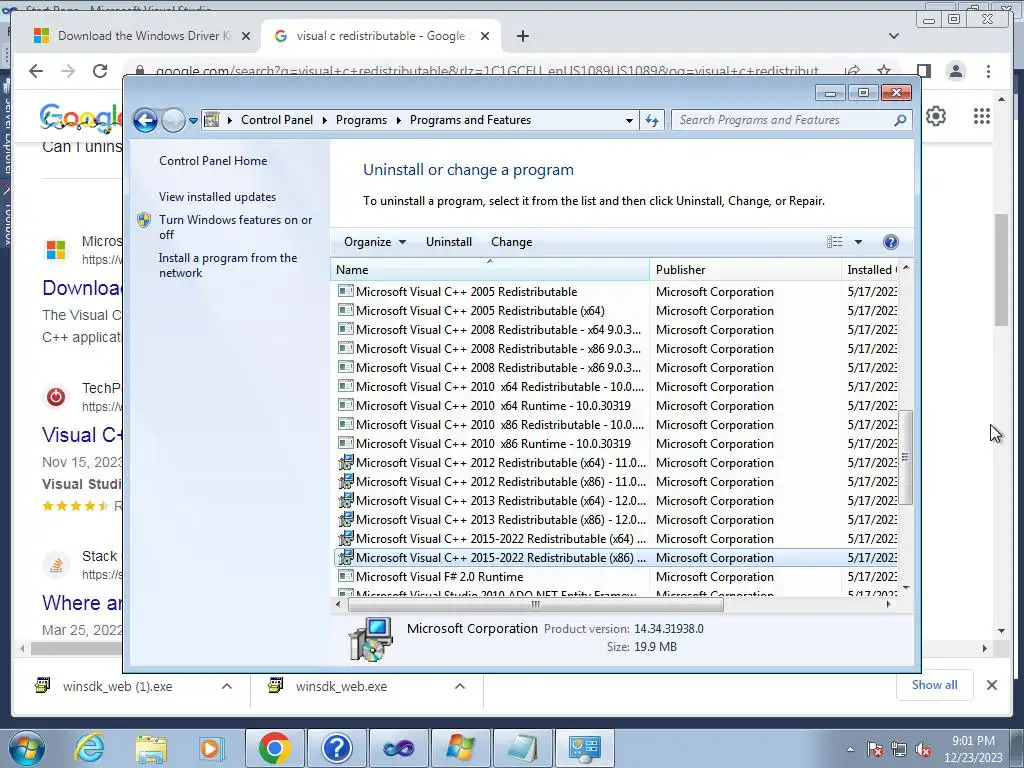Open Chrome profile avatar icon
Screen dimensions: 1024x768
coord(955,71)
